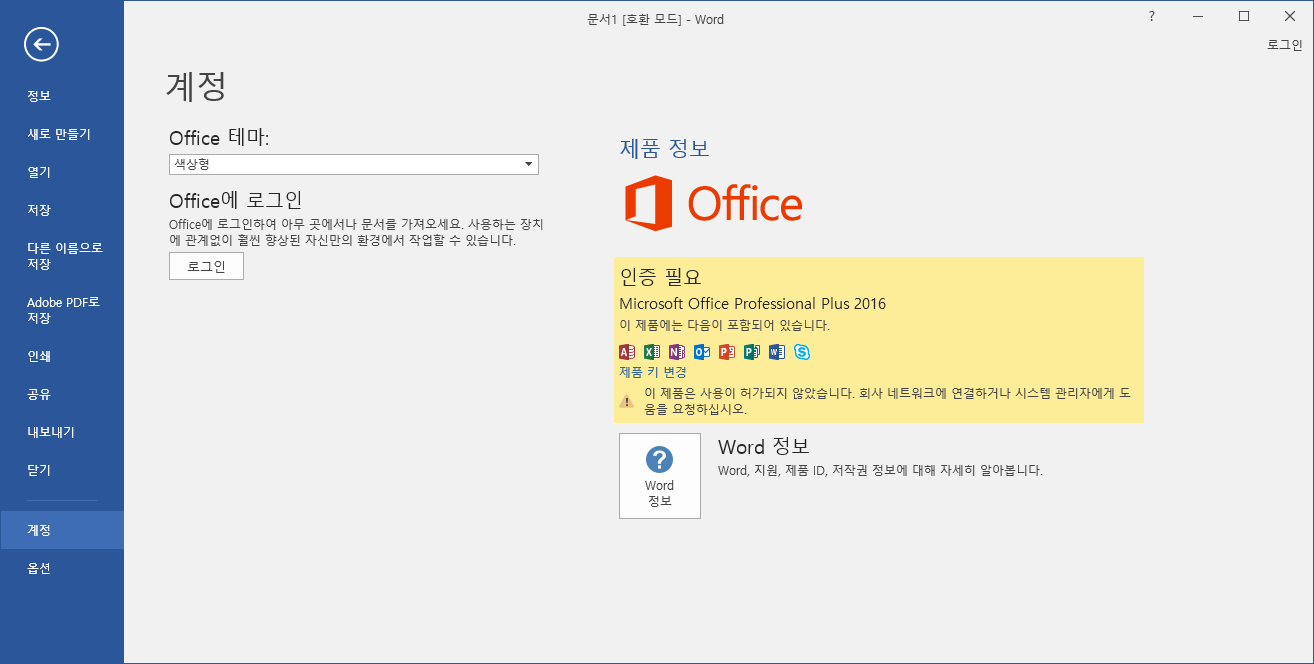Open help with the question mark
The height and width of the screenshot is (664, 1314).
point(1152,16)
